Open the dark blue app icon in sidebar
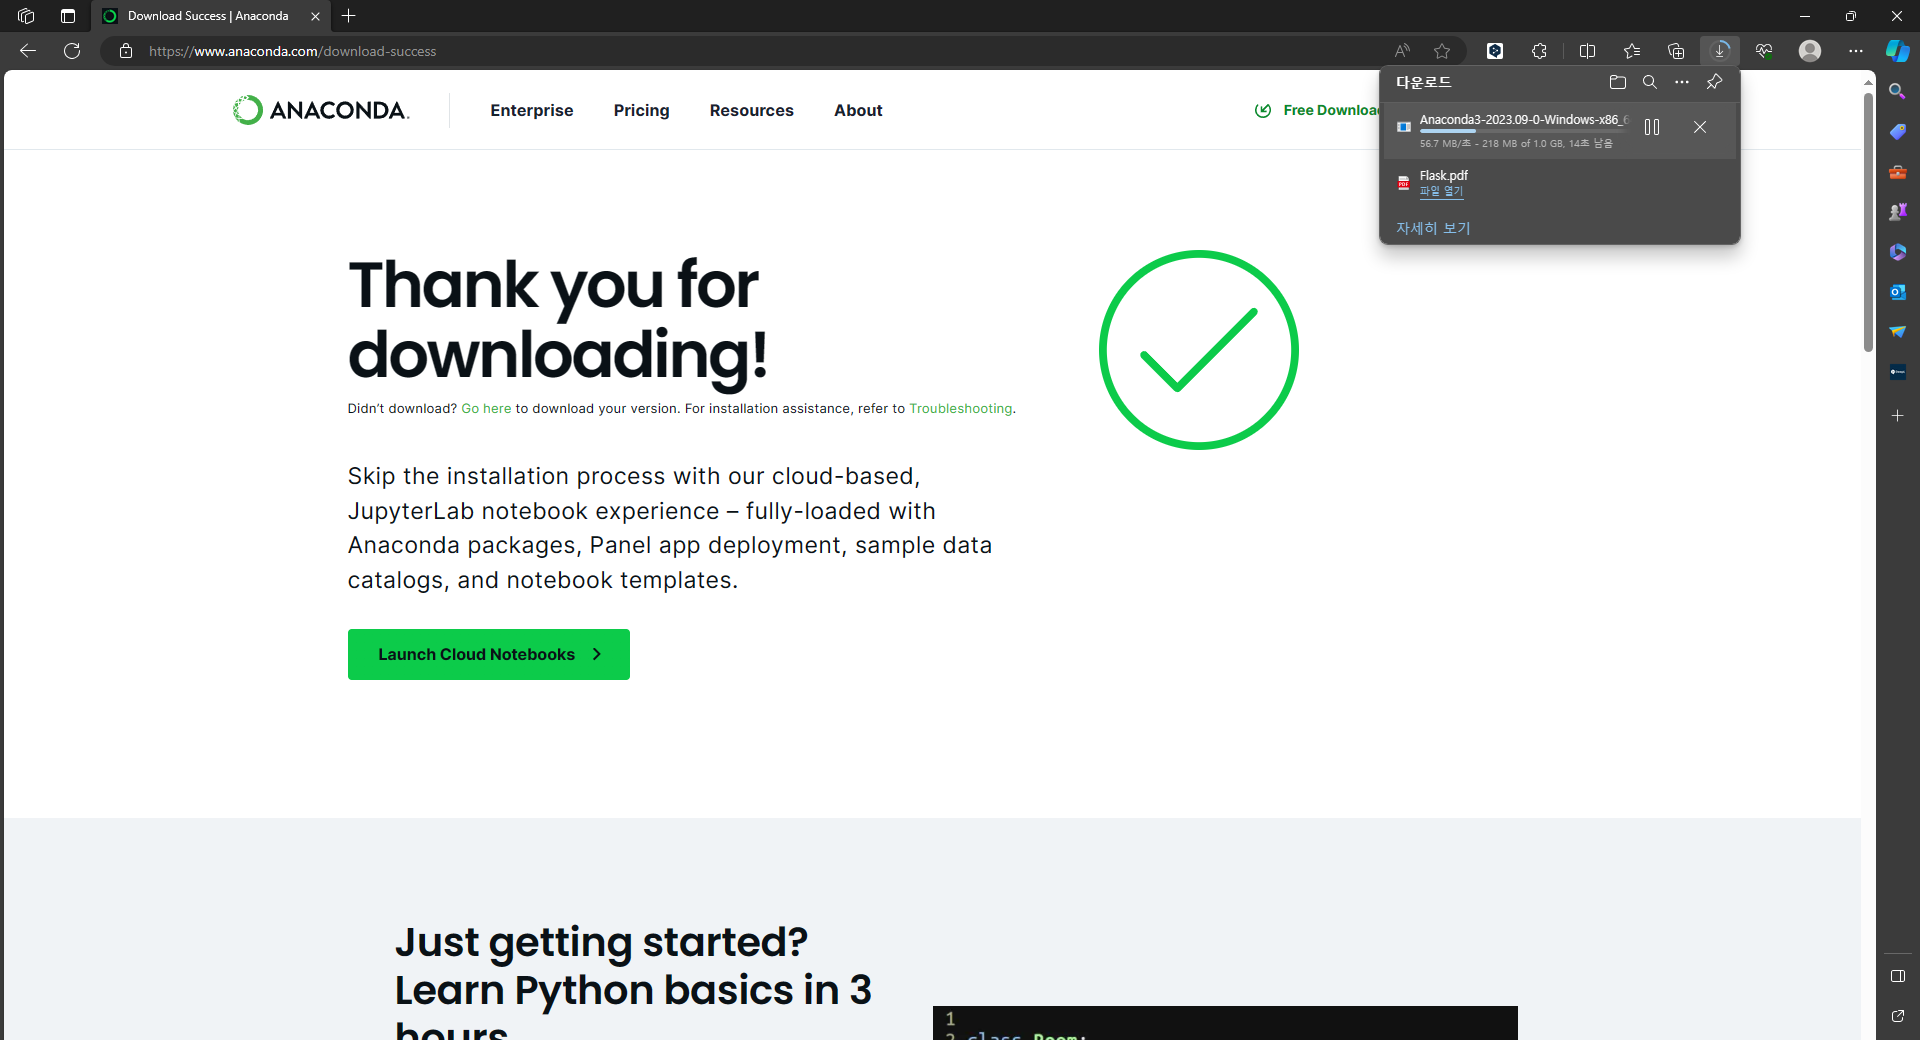 1897,372
